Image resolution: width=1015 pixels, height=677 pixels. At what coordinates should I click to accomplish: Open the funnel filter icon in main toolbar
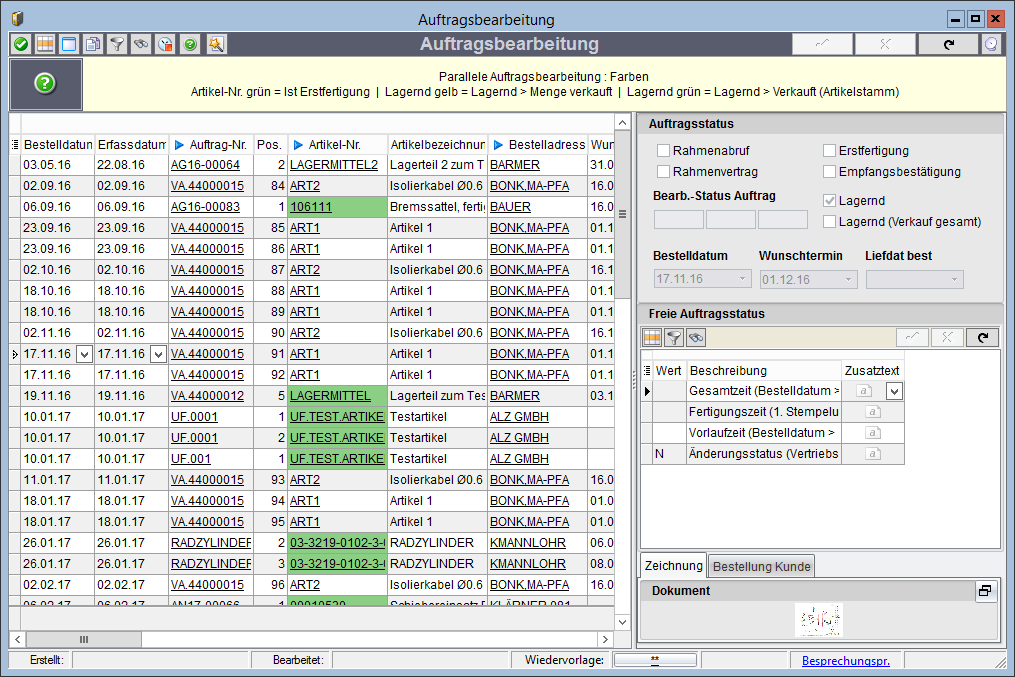pyautogui.click(x=117, y=44)
